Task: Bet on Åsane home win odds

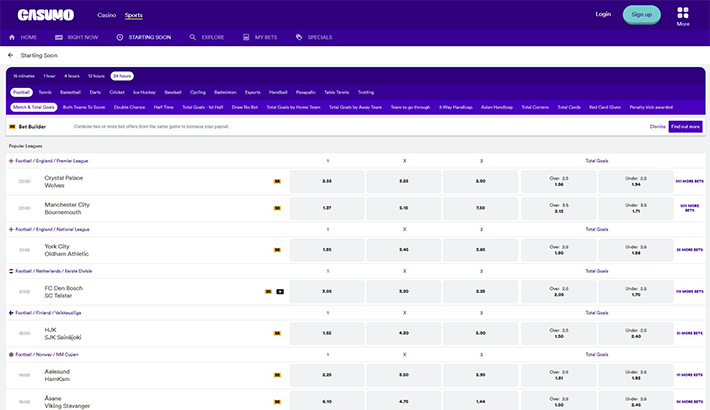Action: (x=327, y=401)
